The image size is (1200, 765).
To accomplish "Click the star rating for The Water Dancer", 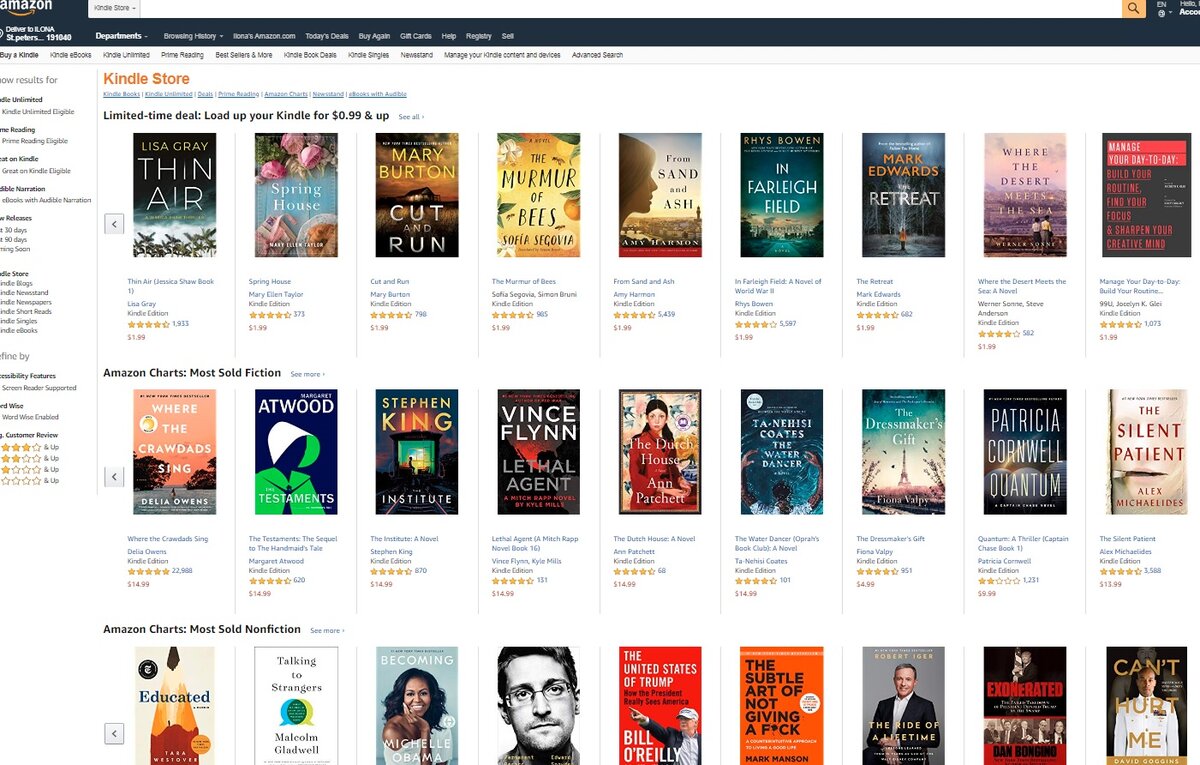I will coord(755,581).
